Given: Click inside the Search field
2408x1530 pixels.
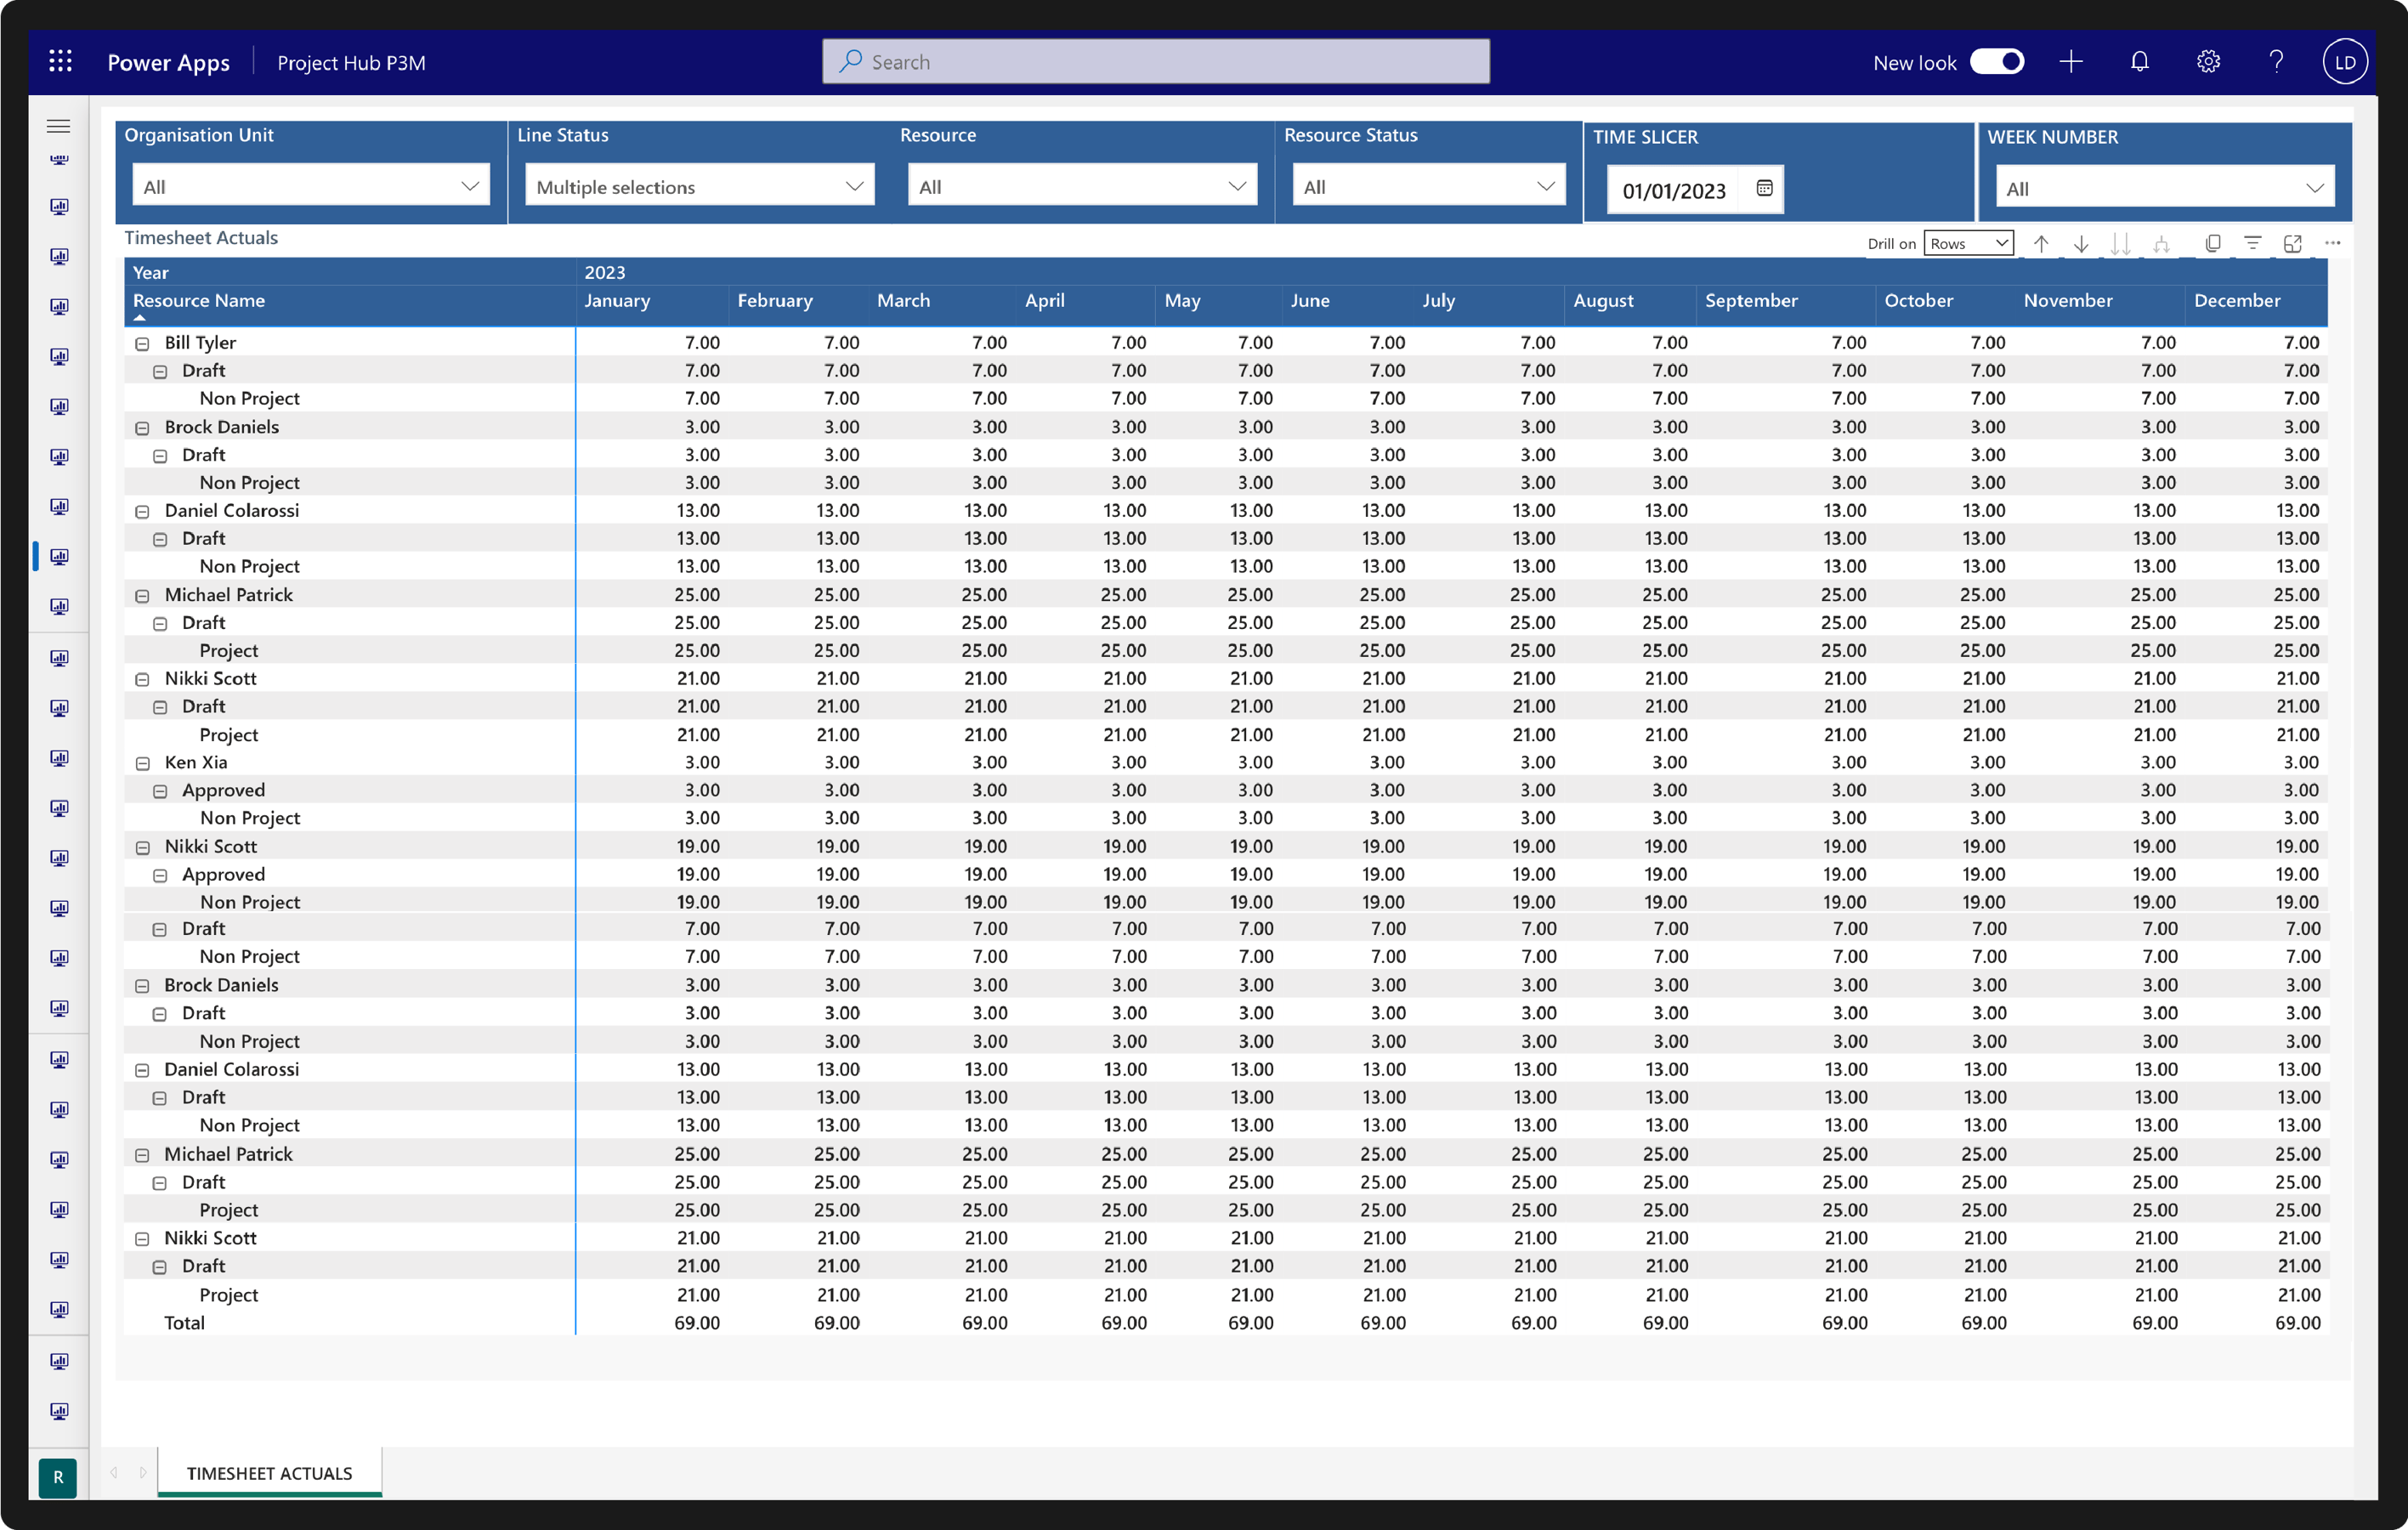Looking at the screenshot, I should [1155, 61].
